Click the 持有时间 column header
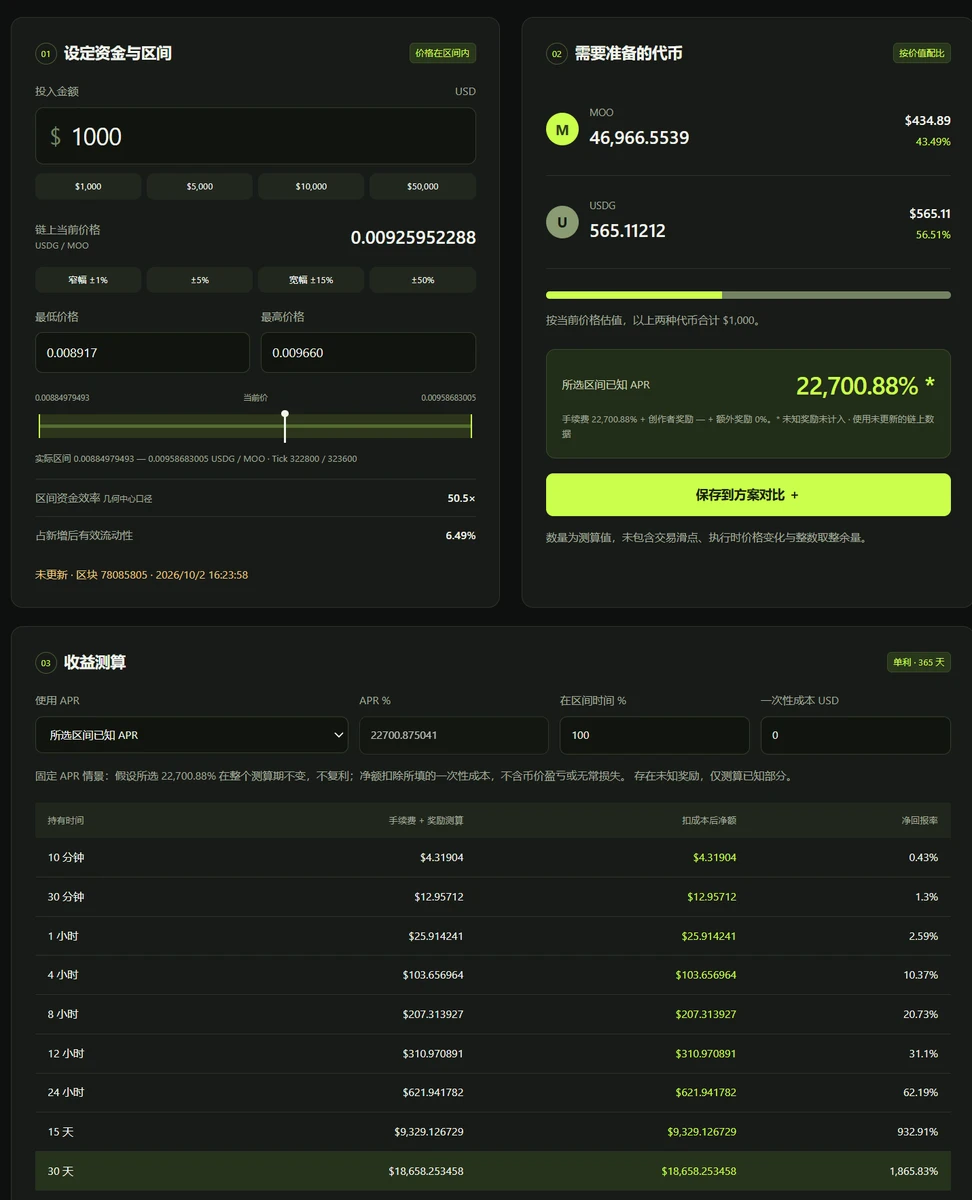The image size is (972, 1200). coord(66,821)
